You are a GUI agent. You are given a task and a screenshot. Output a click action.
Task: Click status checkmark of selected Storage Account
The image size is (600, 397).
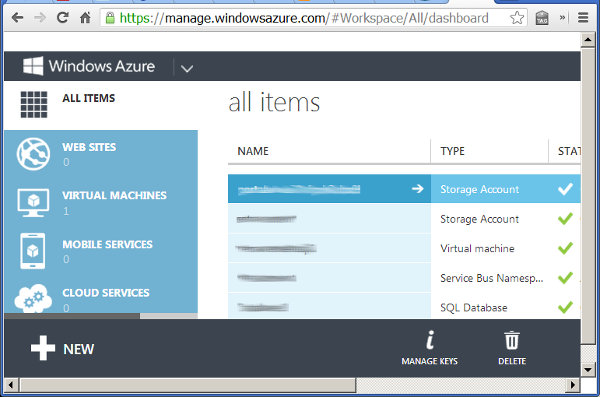565,188
